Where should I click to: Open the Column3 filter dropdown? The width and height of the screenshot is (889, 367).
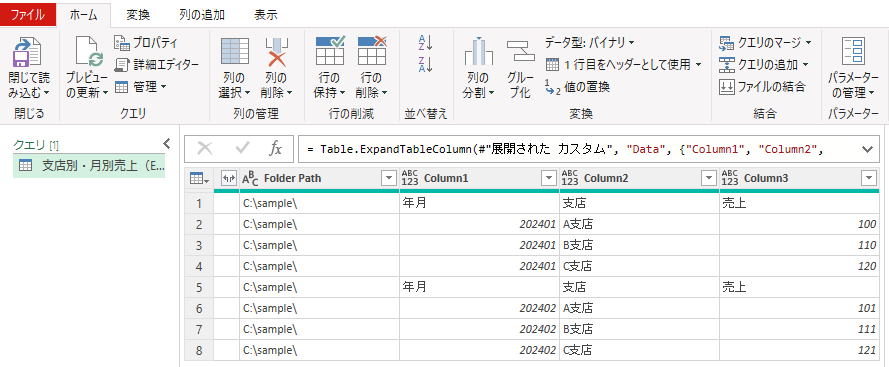tap(869, 179)
